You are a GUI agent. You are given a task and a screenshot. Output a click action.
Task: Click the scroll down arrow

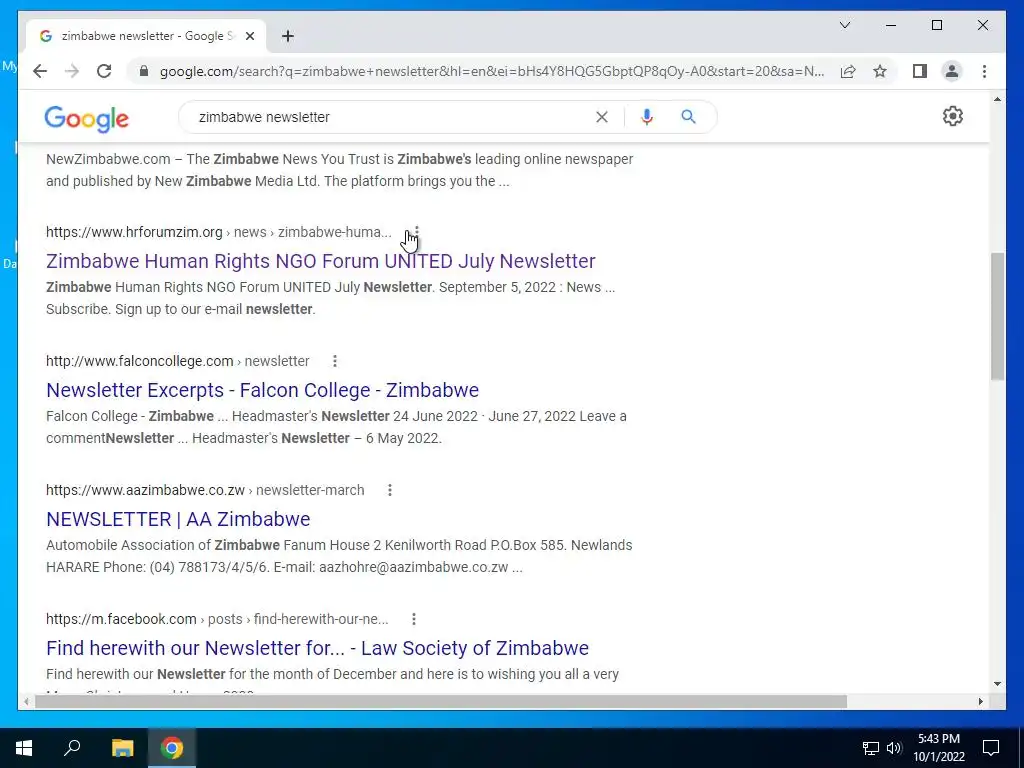(997, 684)
